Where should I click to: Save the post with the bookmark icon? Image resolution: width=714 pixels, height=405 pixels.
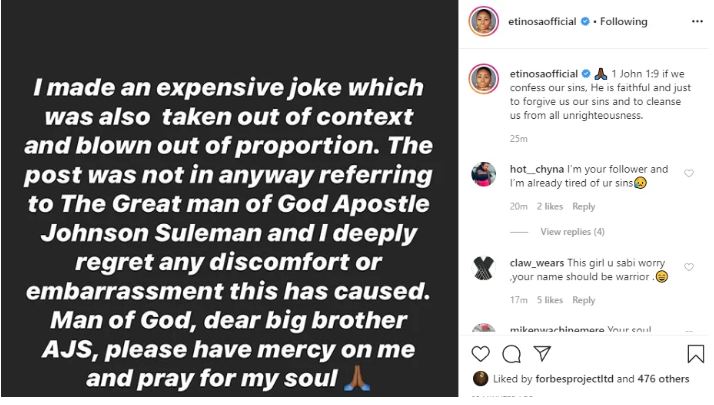point(696,353)
